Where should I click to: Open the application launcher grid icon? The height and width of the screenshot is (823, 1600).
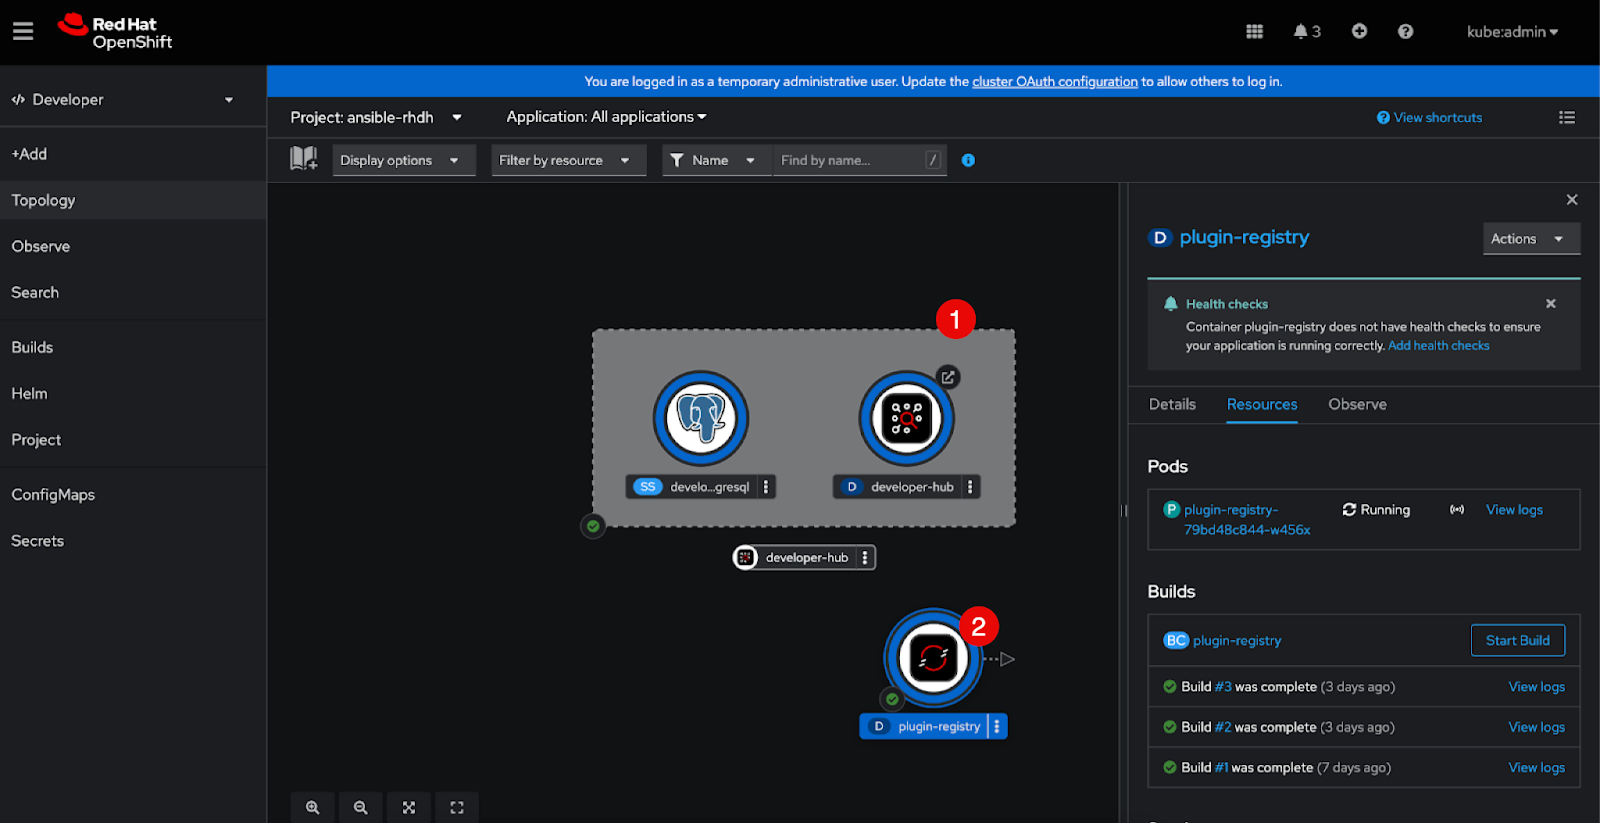click(1254, 32)
